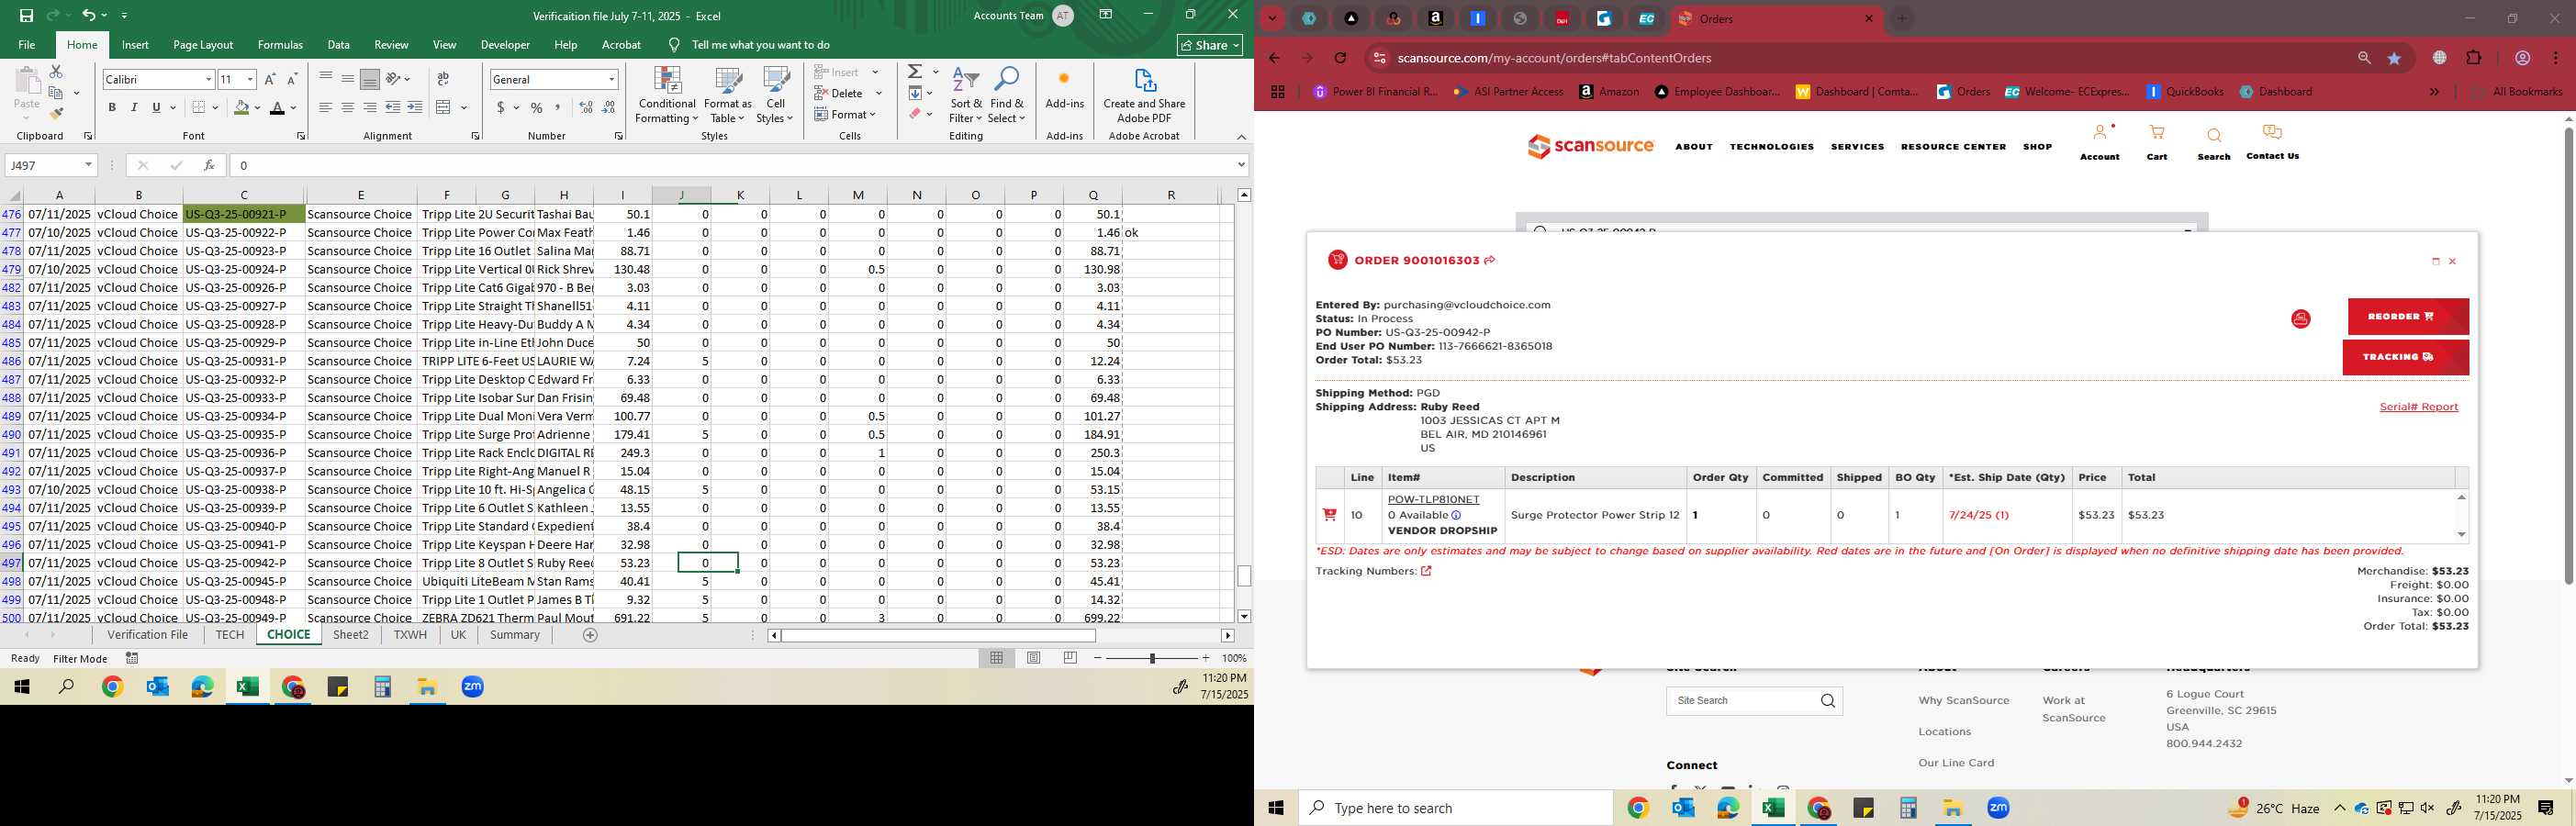This screenshot has width=2576, height=826.
Task: Click the Decrease Decimal icon
Action: point(609,107)
